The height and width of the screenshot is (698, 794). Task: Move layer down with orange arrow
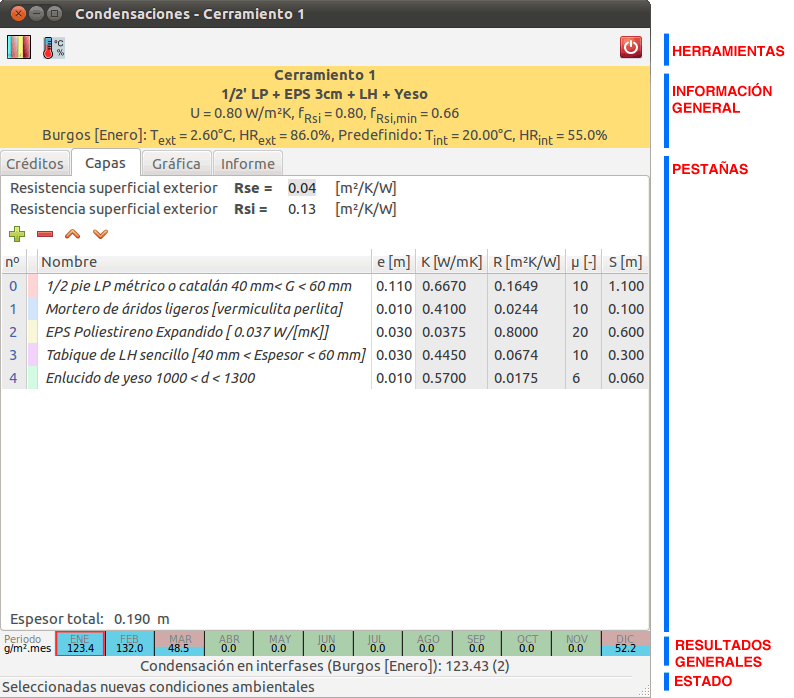click(x=99, y=234)
